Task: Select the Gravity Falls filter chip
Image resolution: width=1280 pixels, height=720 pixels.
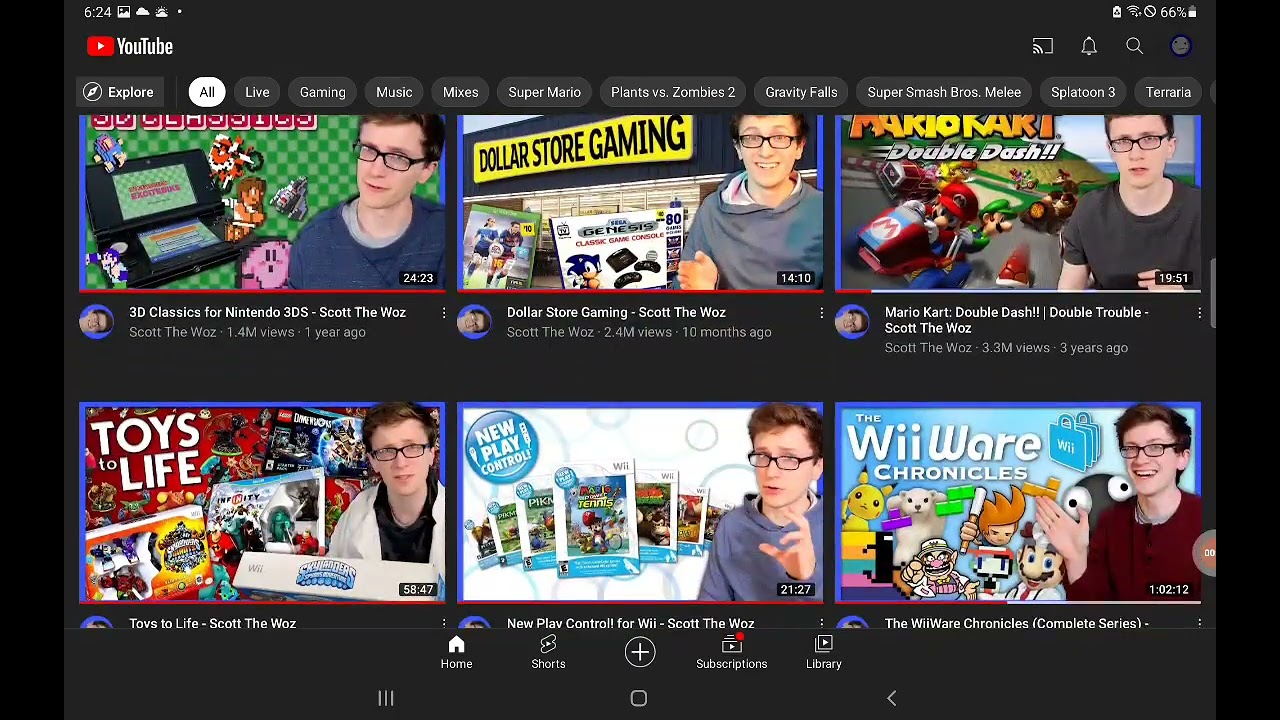Action: coord(801,92)
